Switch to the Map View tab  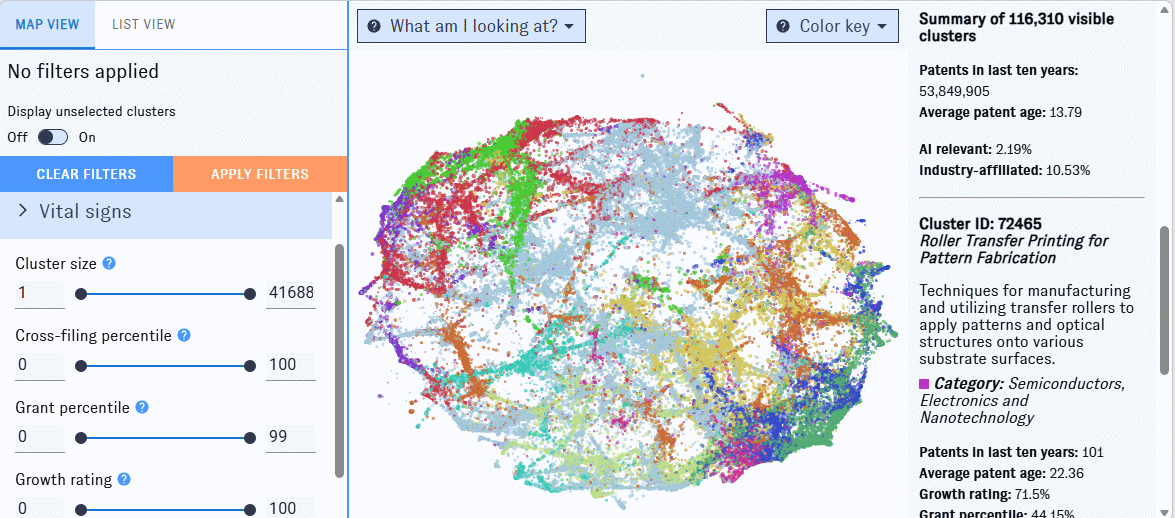[x=47, y=24]
